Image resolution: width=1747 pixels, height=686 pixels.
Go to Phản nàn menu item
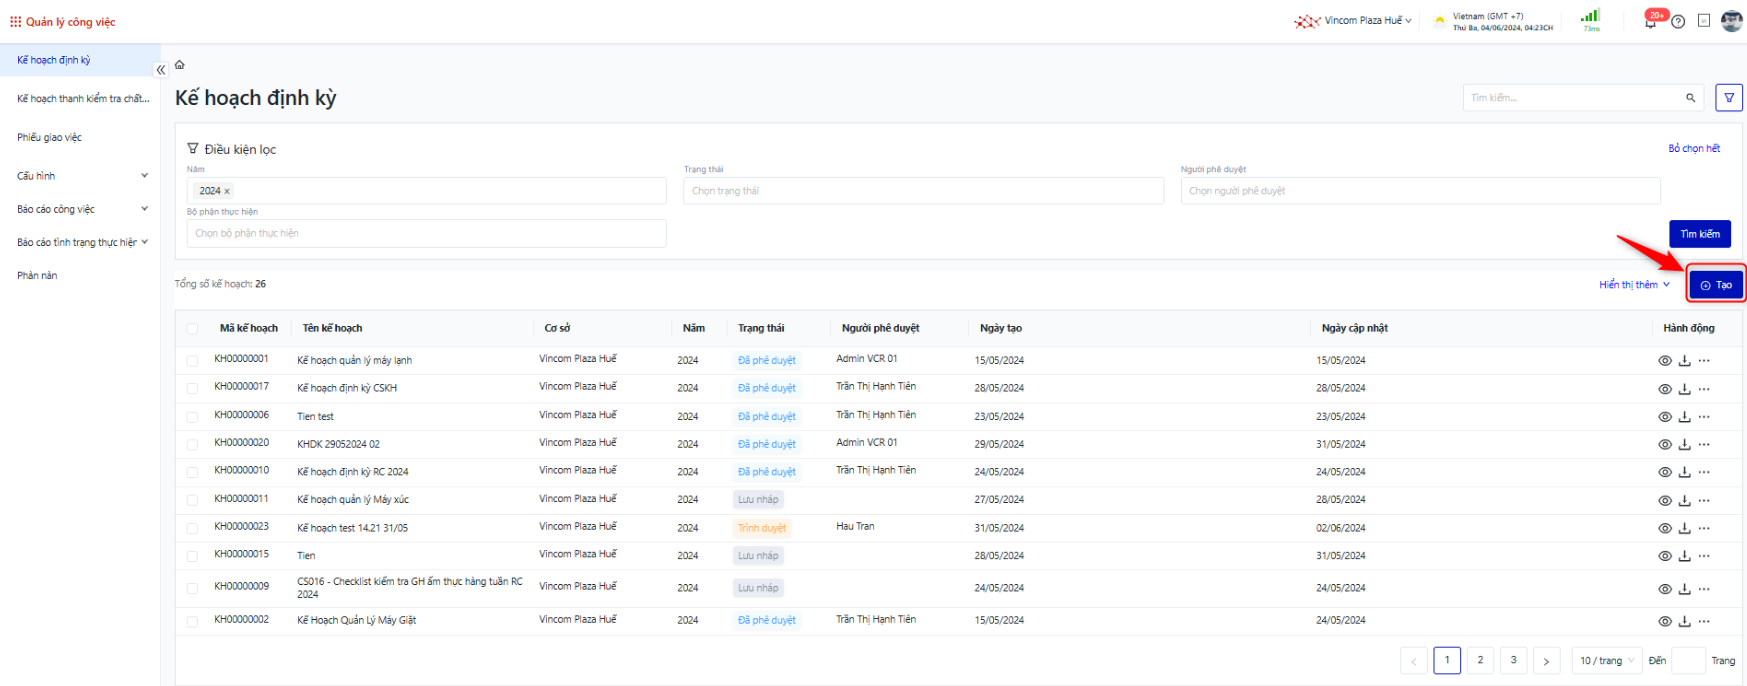point(37,276)
